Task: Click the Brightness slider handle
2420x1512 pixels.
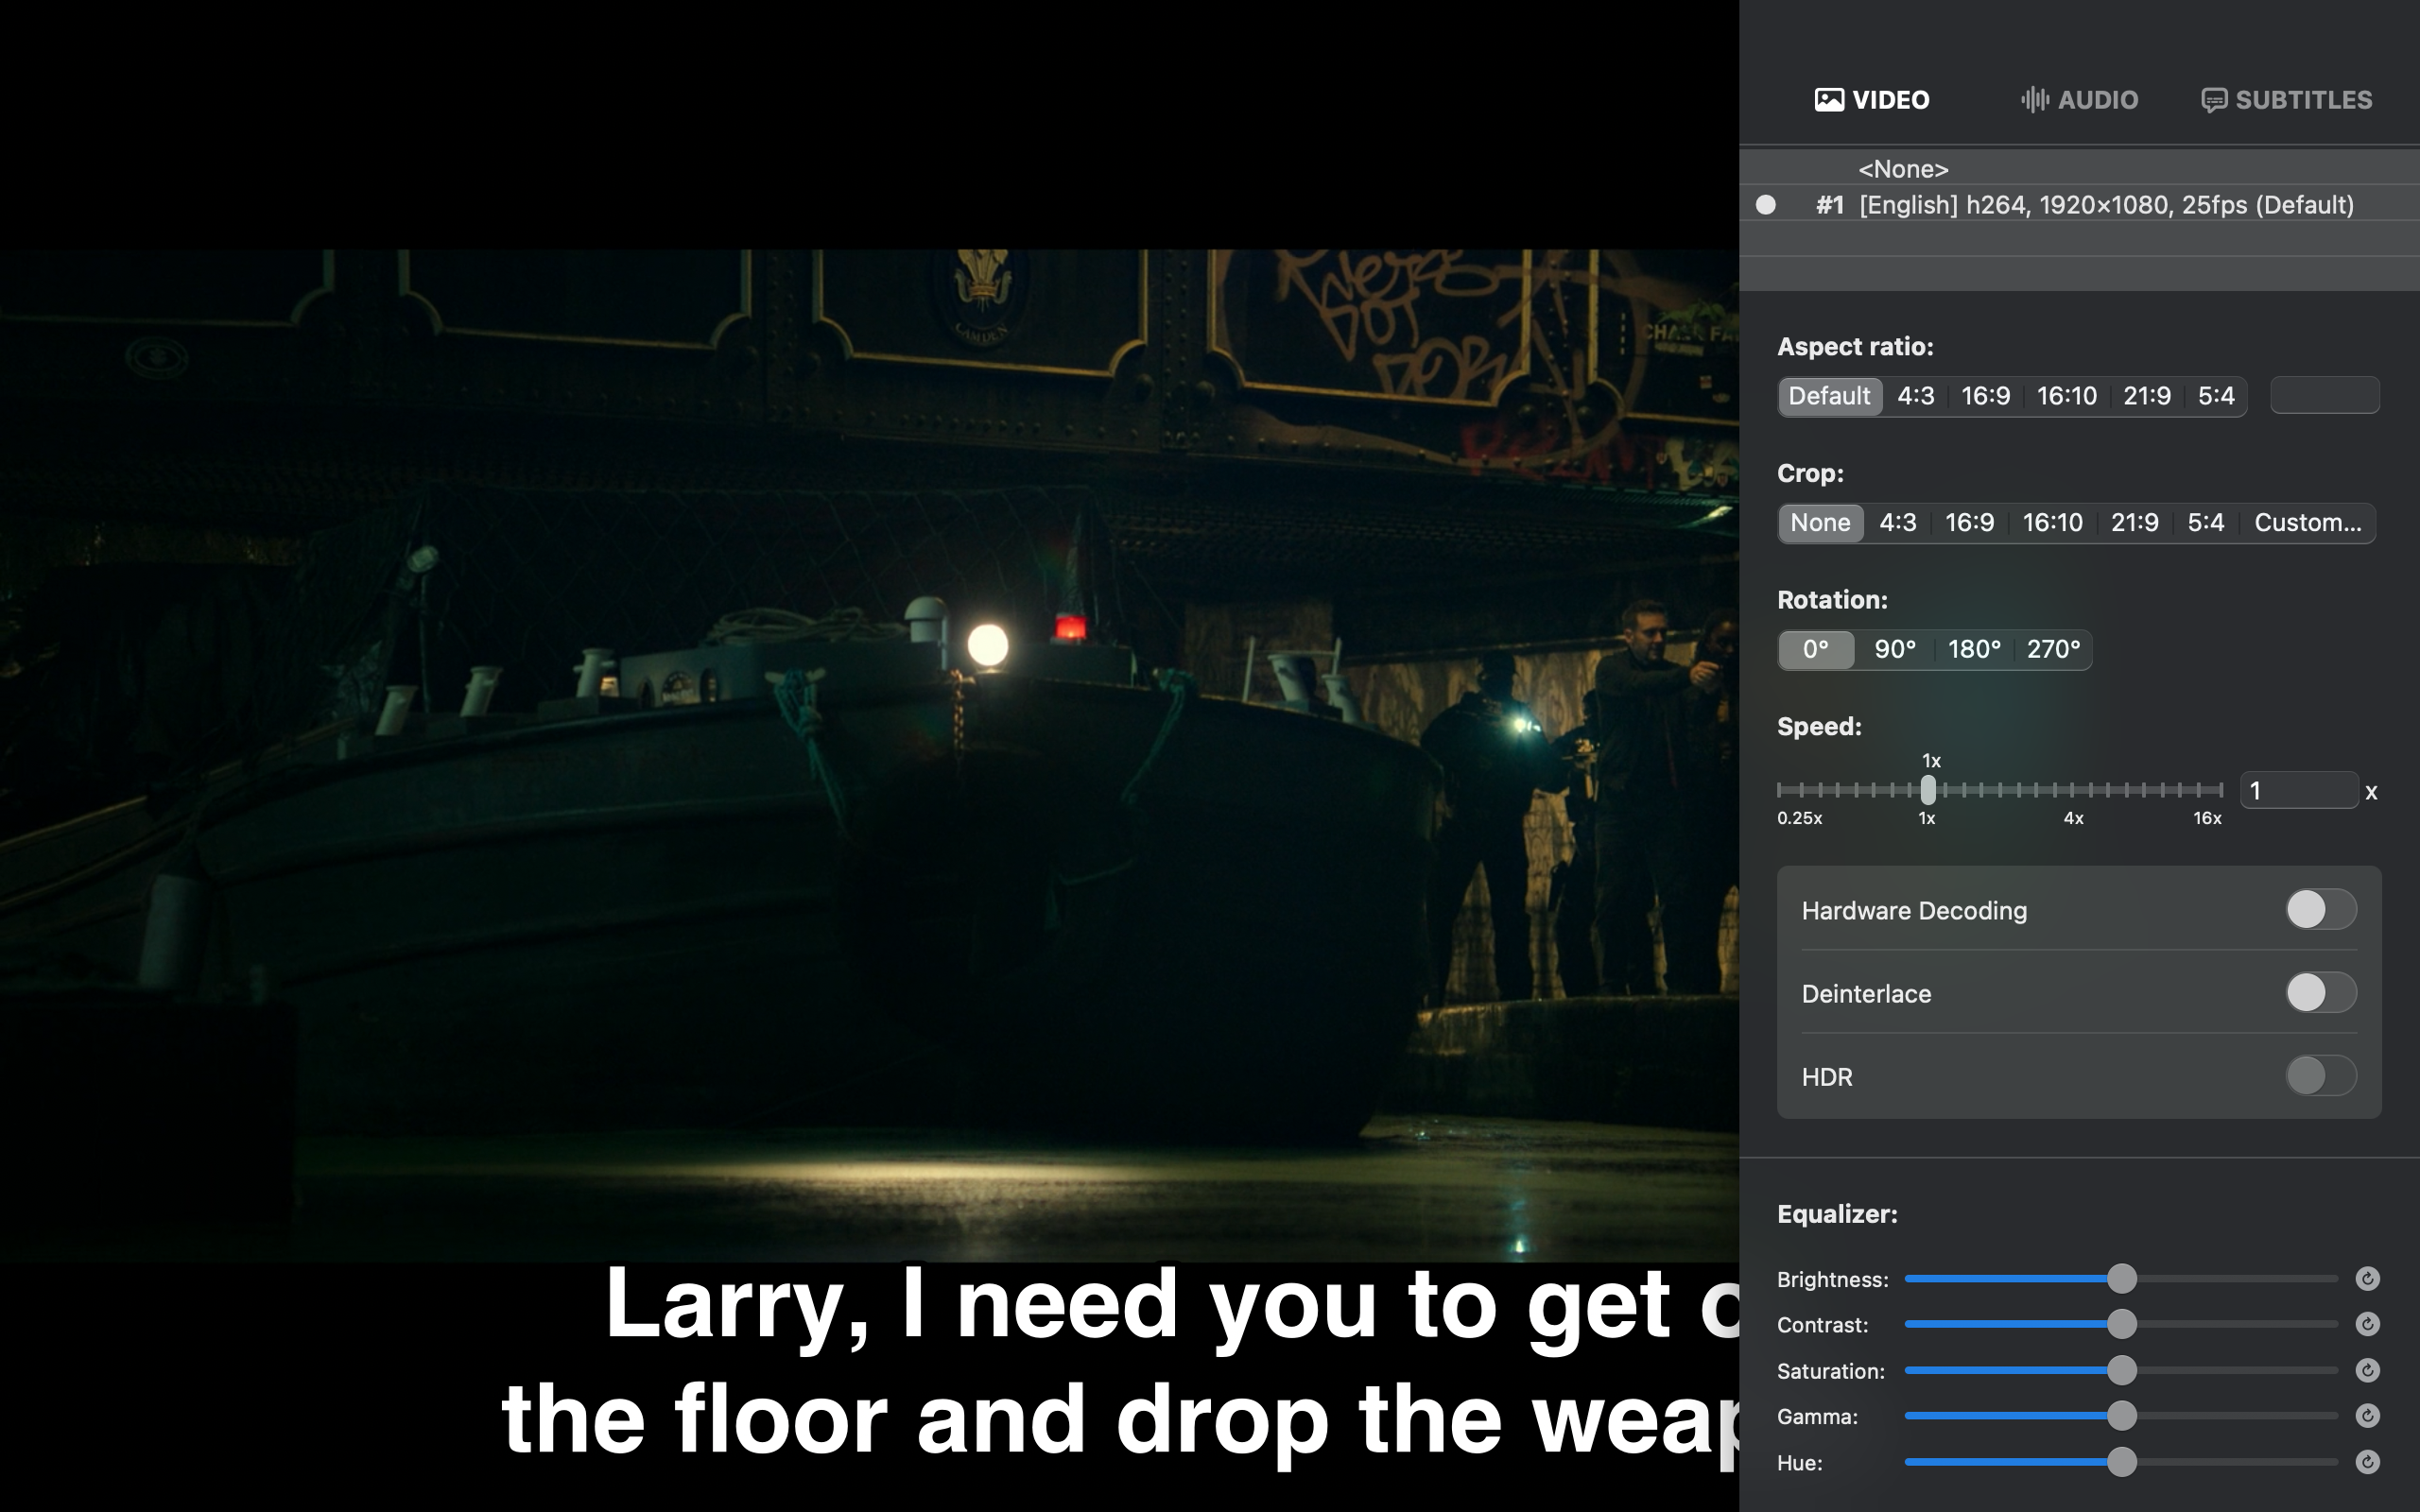Action: pos(2122,1279)
